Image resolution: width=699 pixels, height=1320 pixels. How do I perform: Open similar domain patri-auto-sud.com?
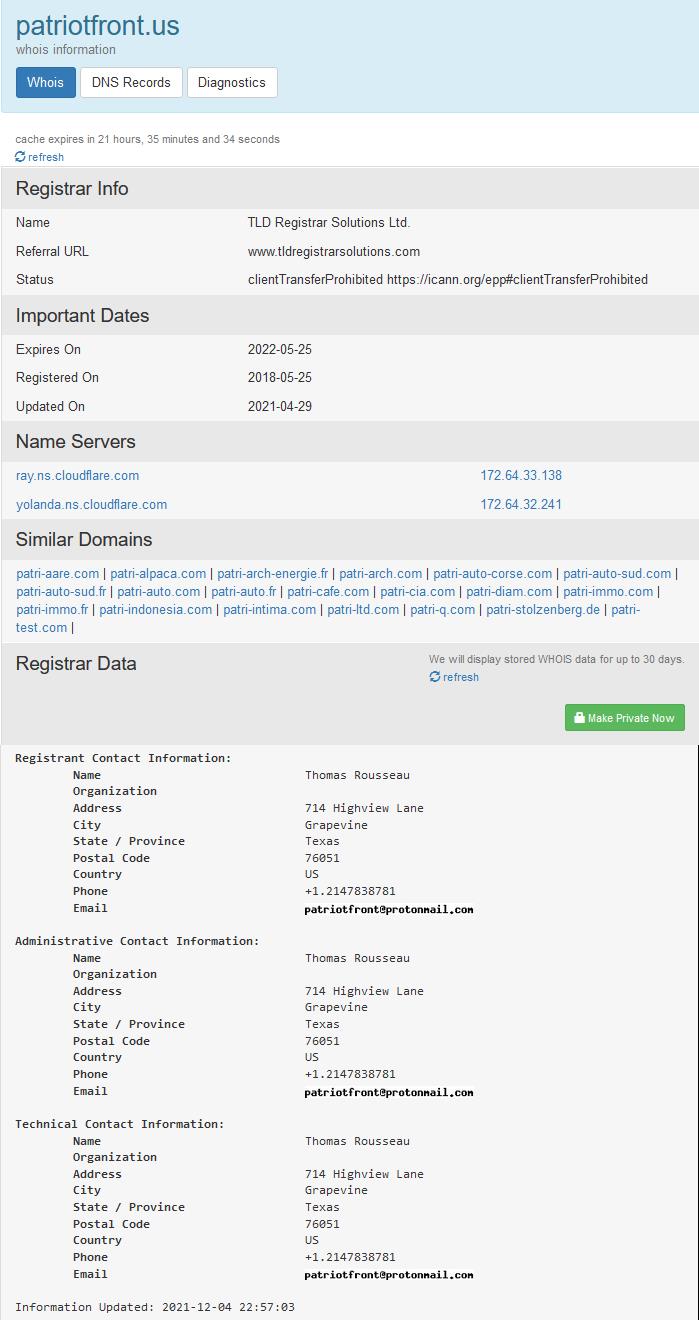click(617, 574)
